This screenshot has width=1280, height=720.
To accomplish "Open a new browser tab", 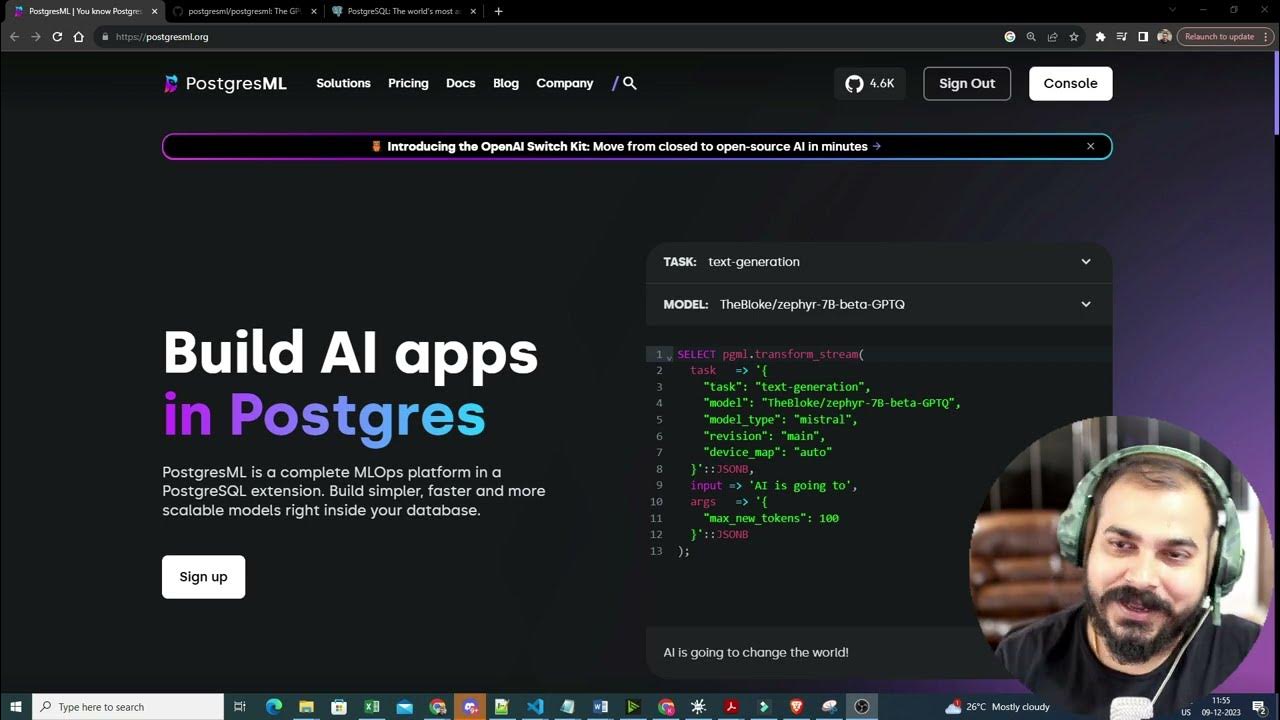I will point(498,11).
